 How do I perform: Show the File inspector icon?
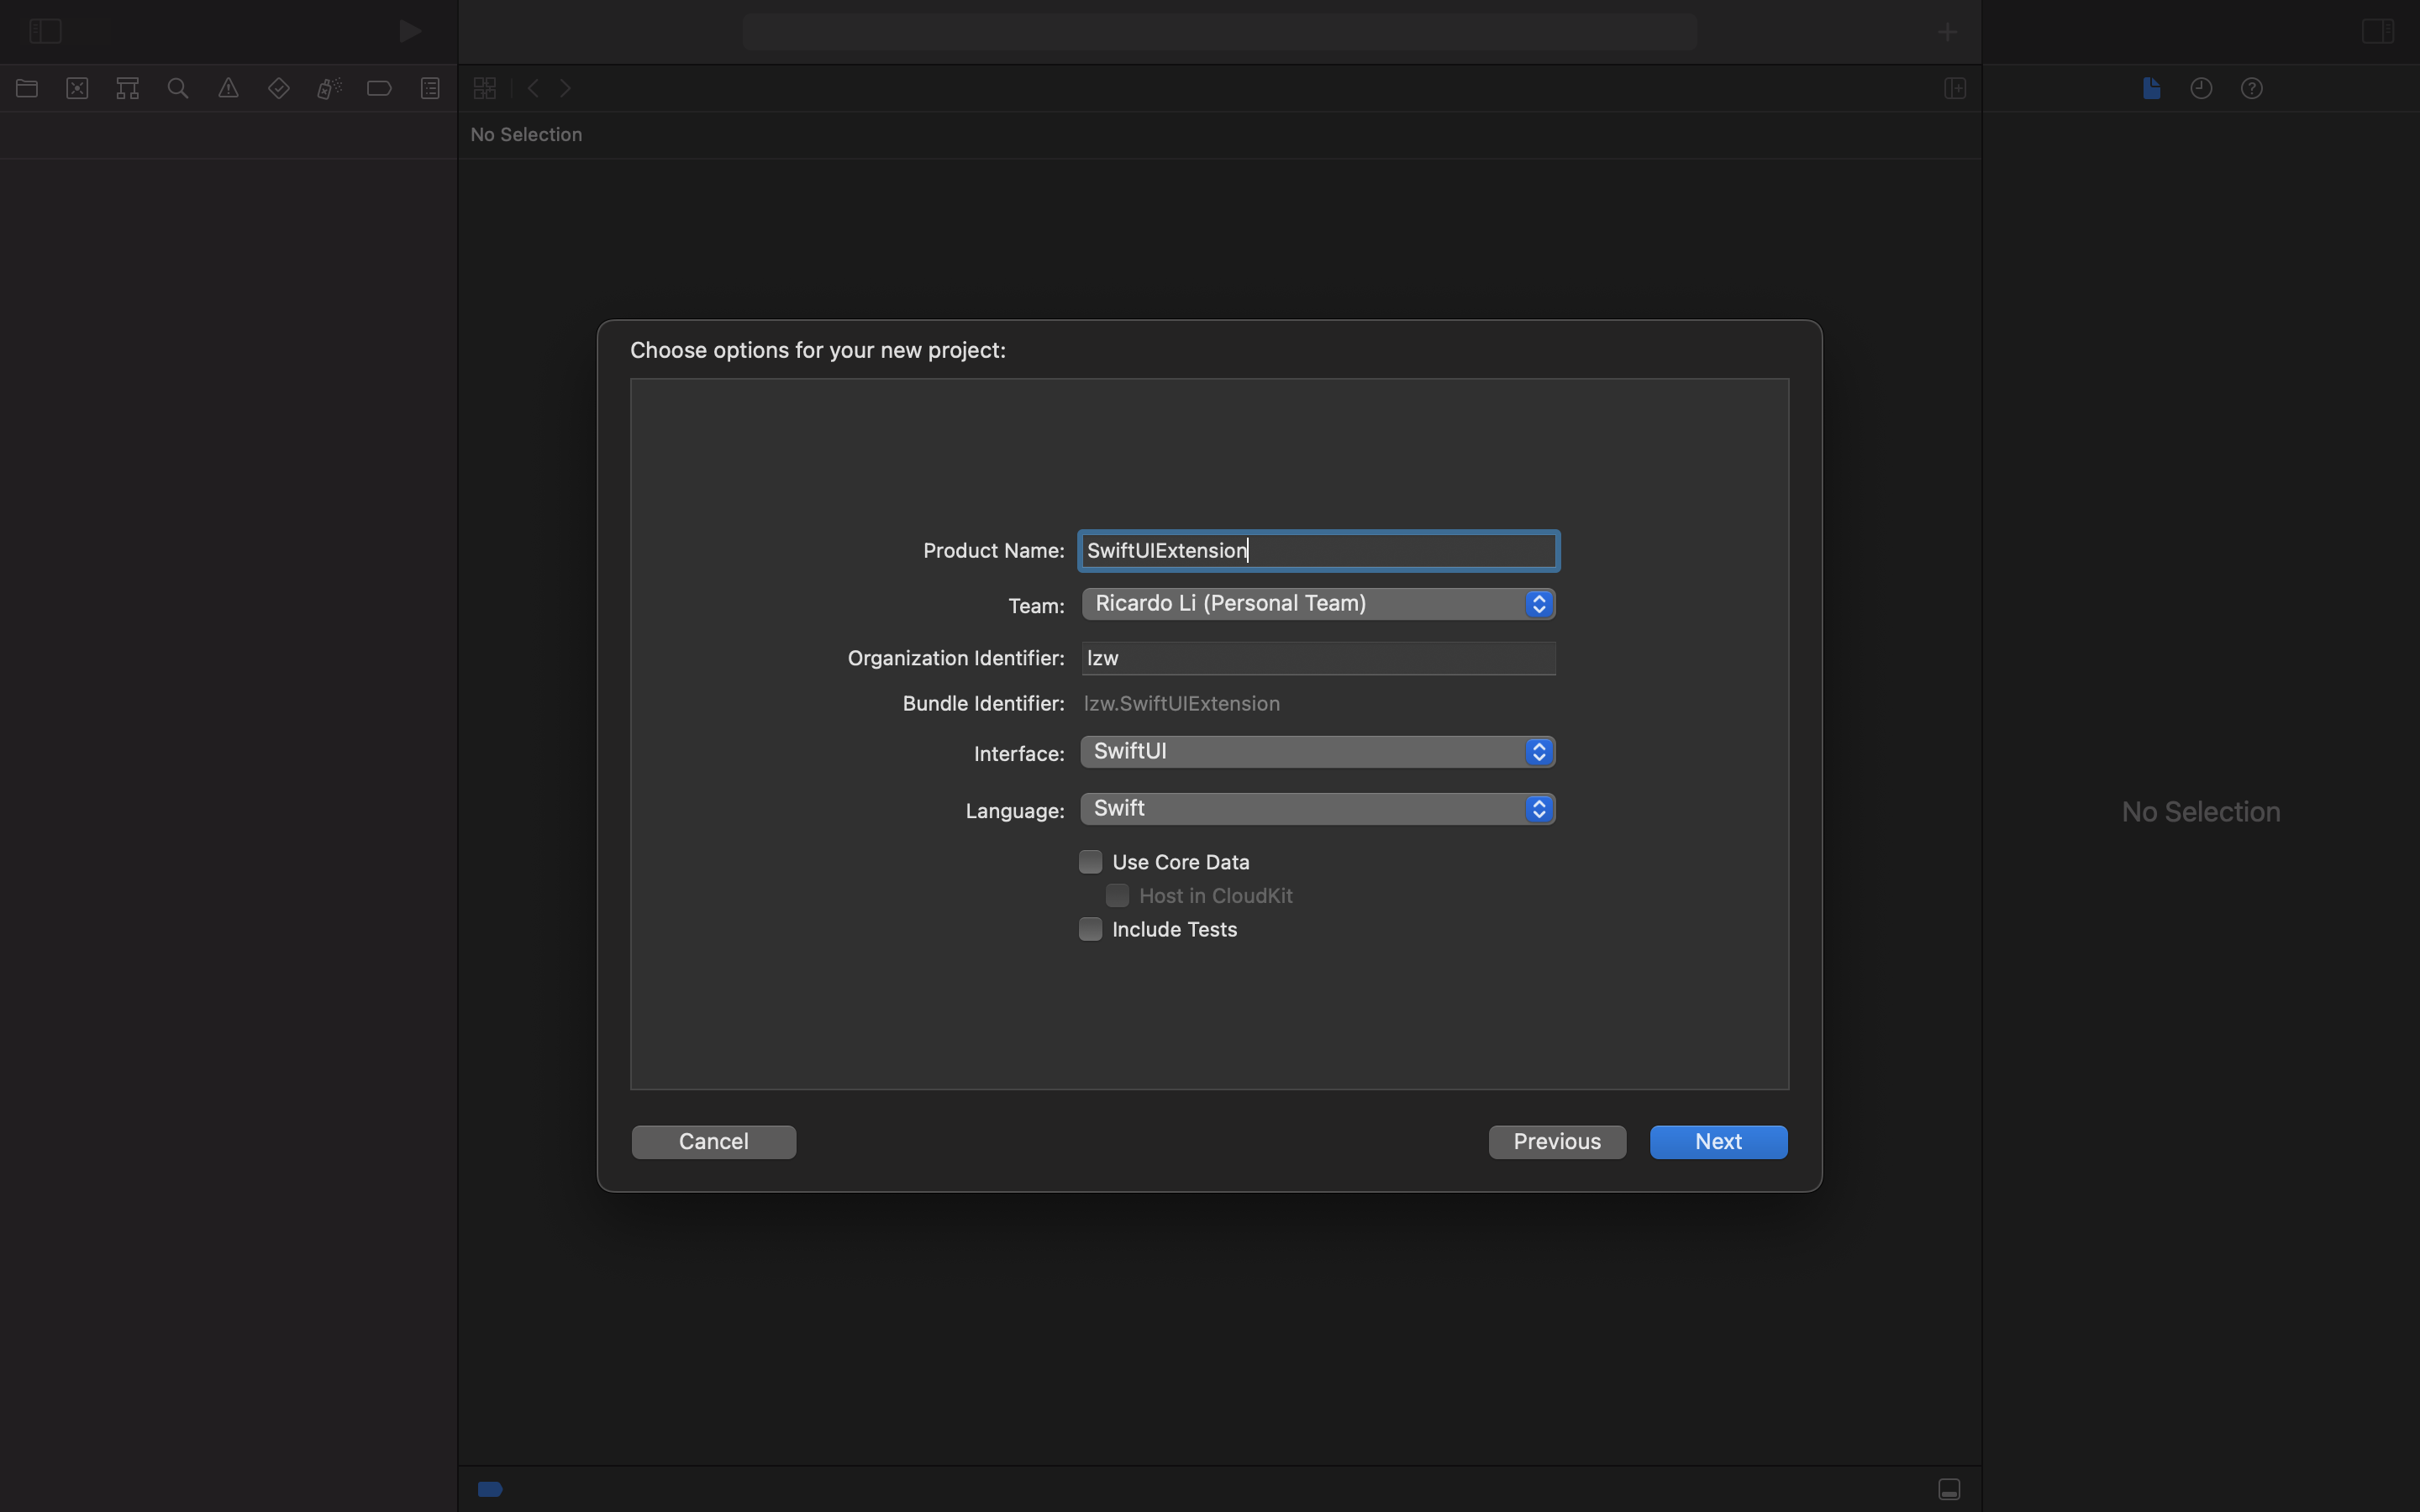click(2151, 89)
